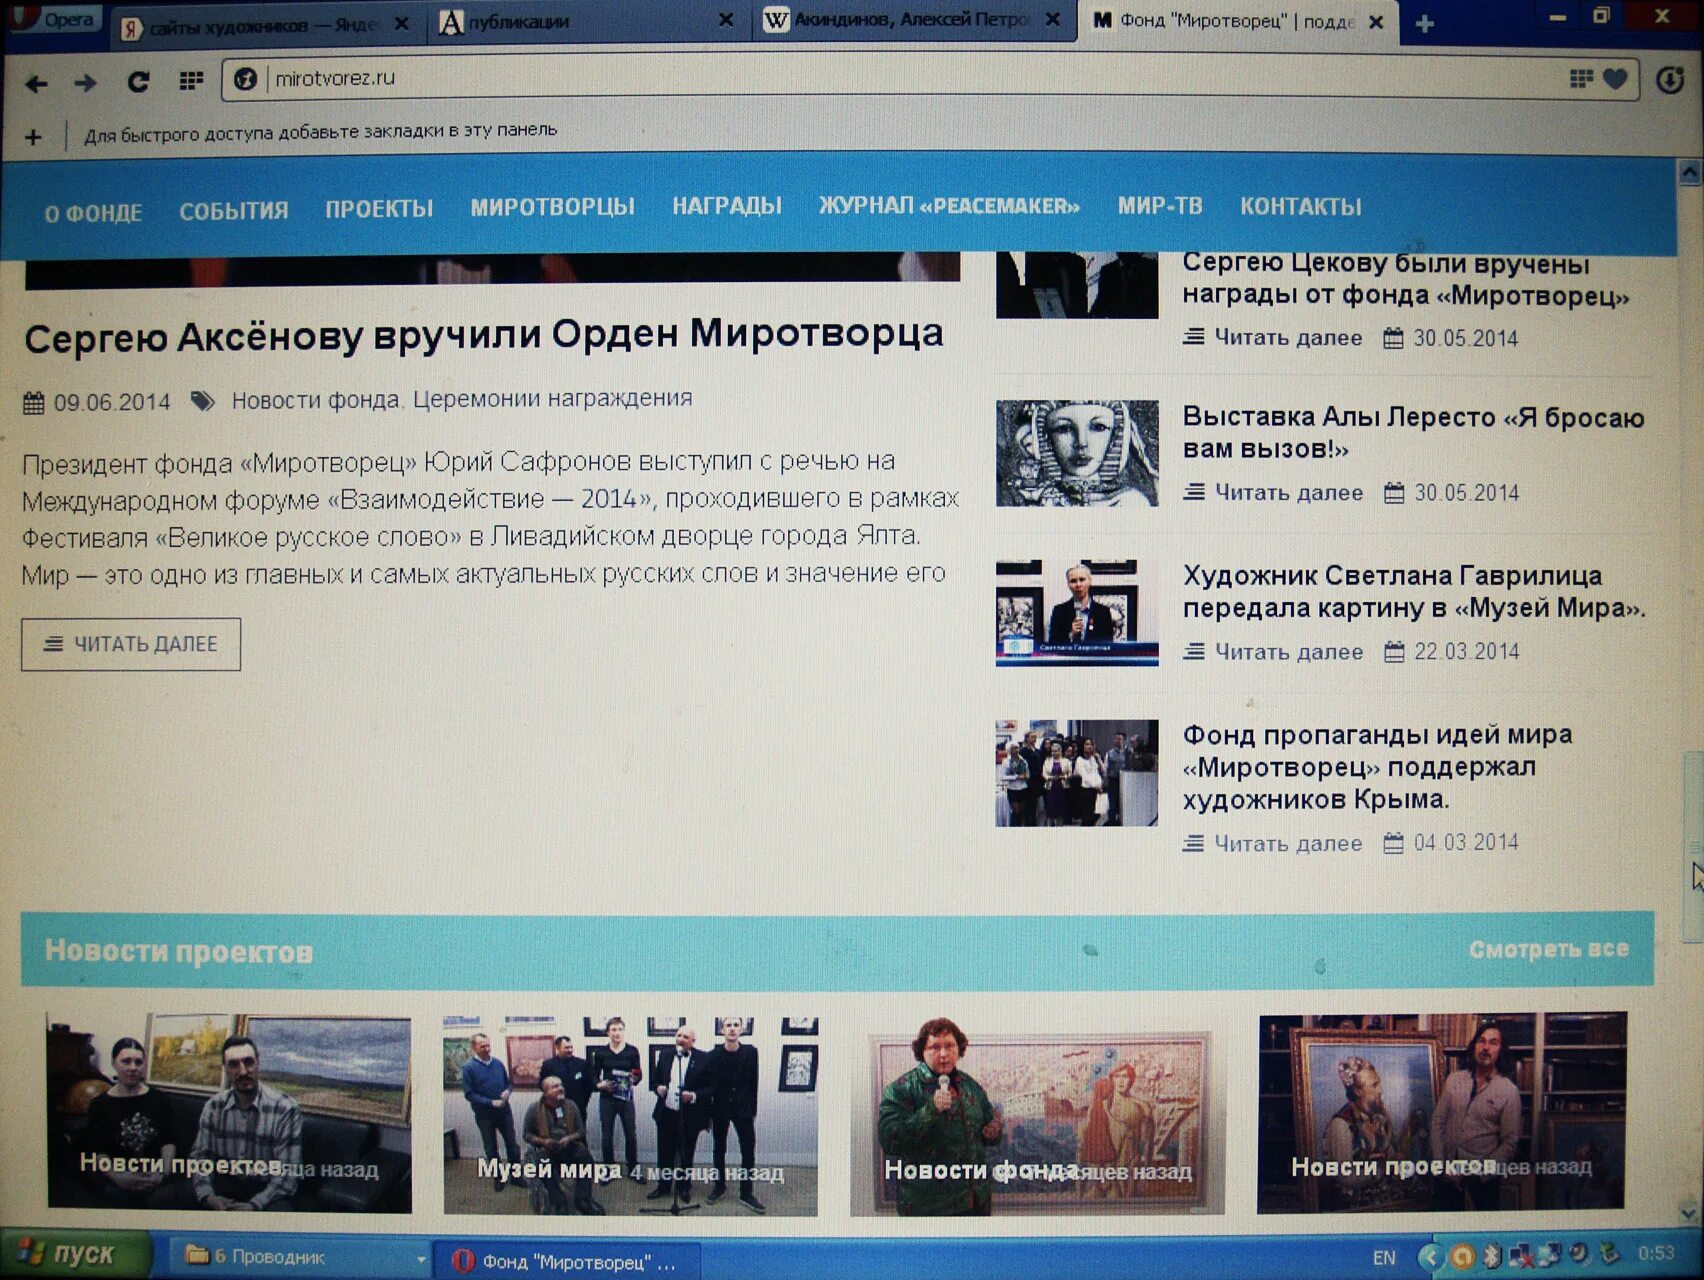Click the 'Церемонии награждения' category tag
This screenshot has width=1704, height=1280.
(552, 398)
